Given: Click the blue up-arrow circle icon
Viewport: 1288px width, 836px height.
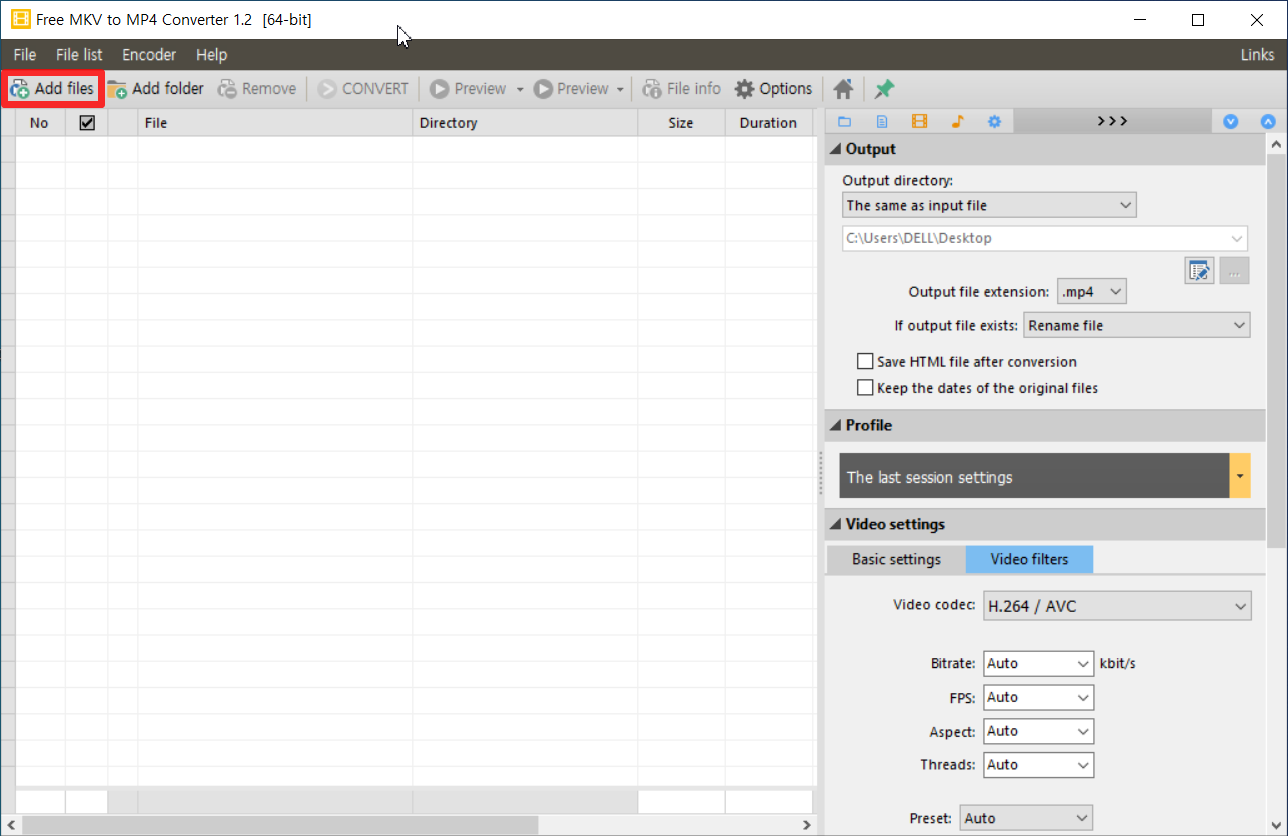Looking at the screenshot, I should pos(1268,122).
